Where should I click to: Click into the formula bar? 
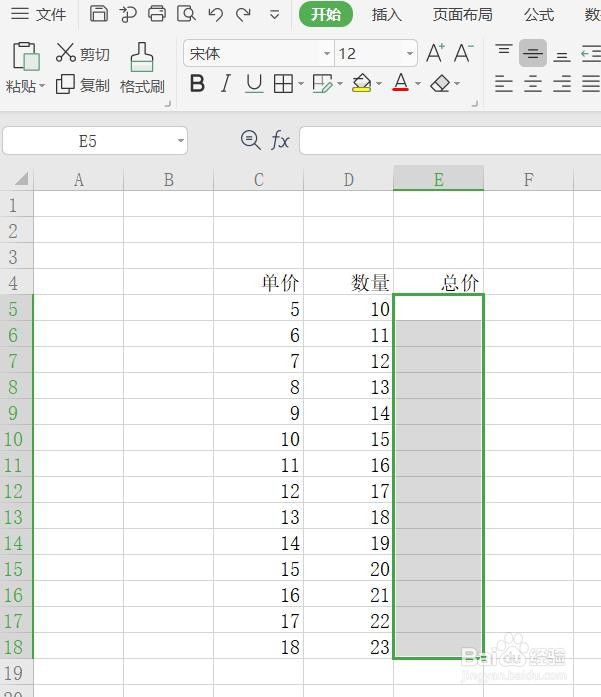click(450, 141)
